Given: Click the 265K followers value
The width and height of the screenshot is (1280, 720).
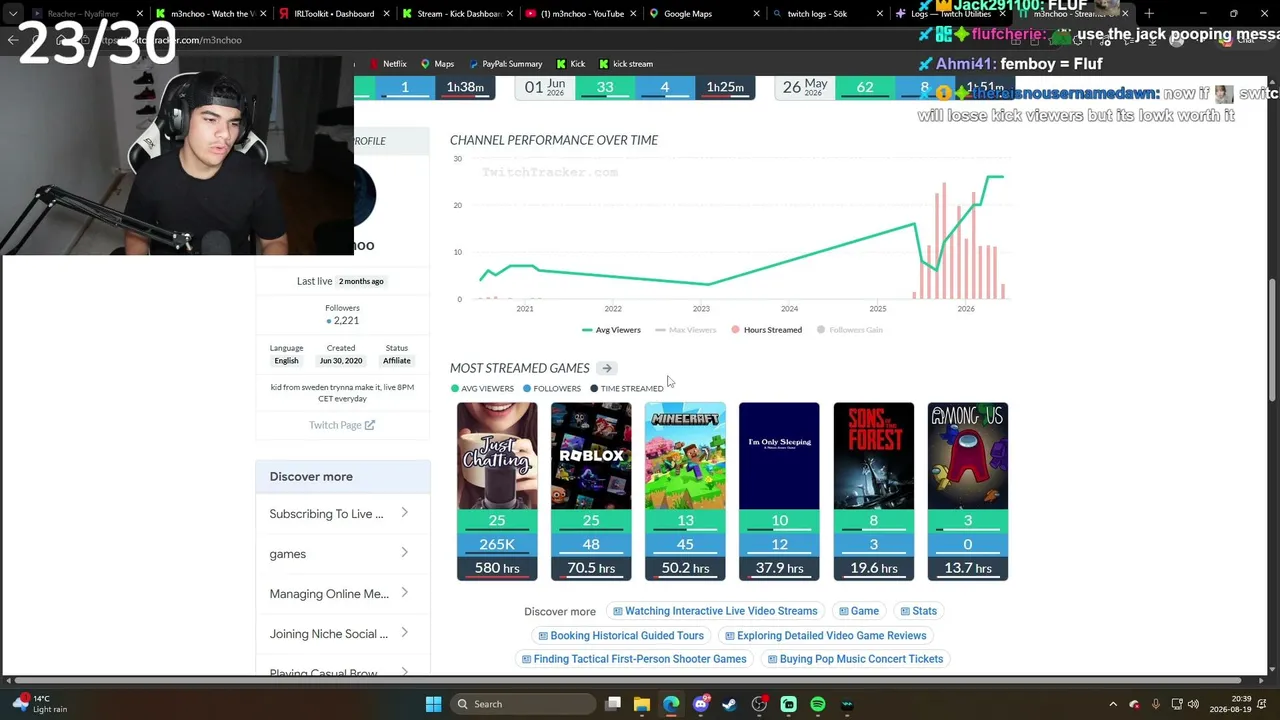Looking at the screenshot, I should pyautogui.click(x=497, y=544).
